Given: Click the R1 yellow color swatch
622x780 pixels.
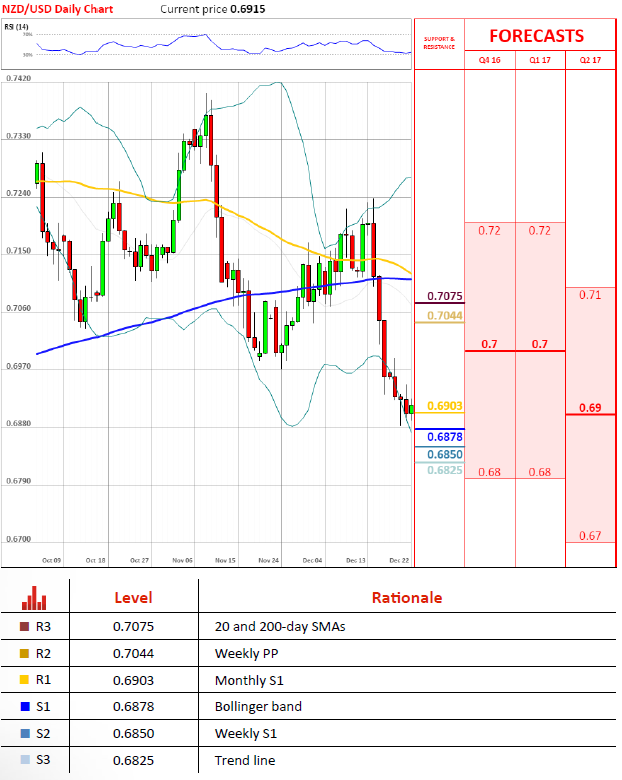Looking at the screenshot, I should (24, 680).
